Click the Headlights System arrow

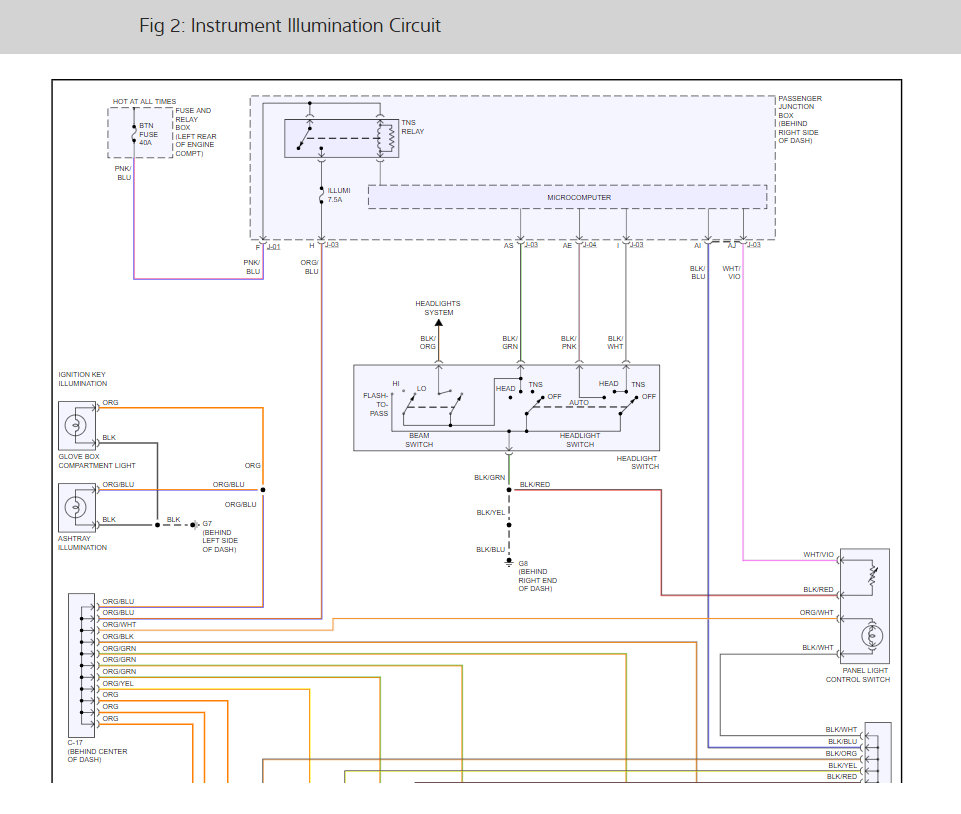(x=438, y=325)
